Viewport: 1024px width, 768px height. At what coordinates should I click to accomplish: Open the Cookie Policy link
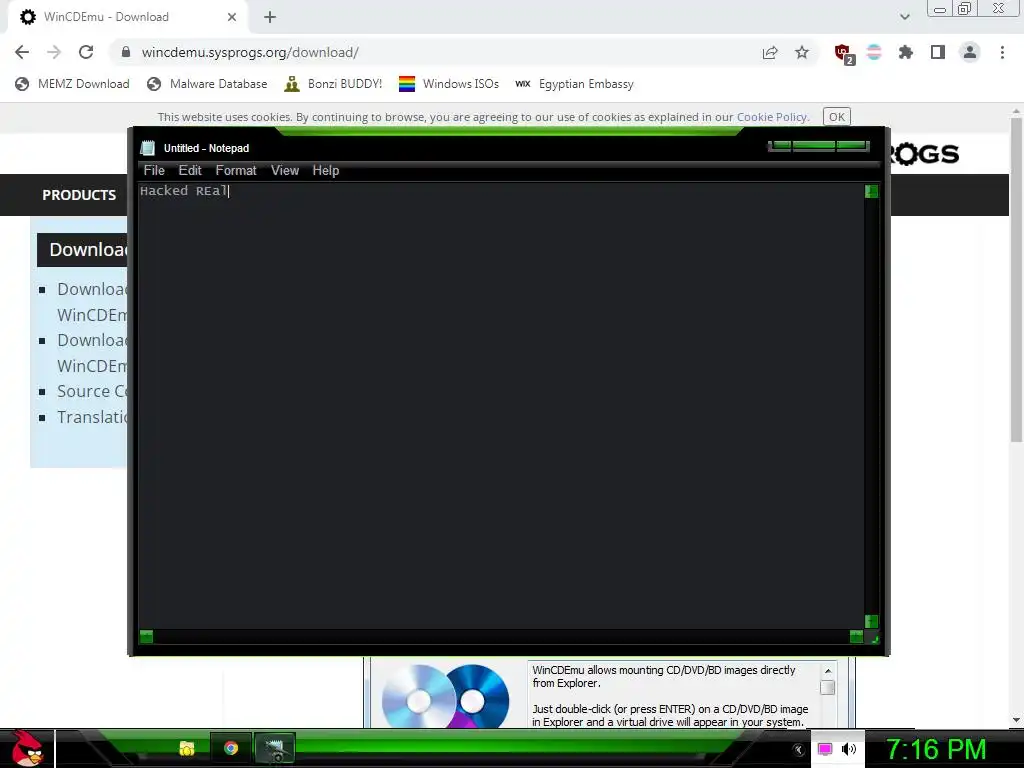click(x=772, y=117)
